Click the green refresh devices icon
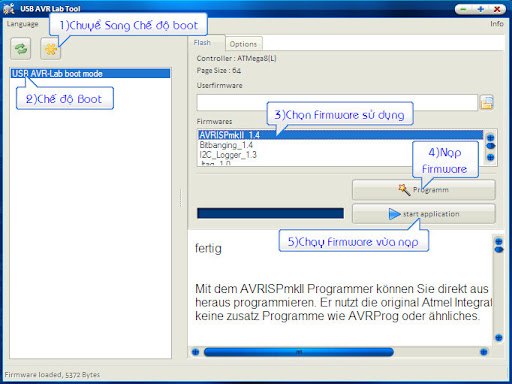This screenshot has height=384, width=512. pos(21,49)
